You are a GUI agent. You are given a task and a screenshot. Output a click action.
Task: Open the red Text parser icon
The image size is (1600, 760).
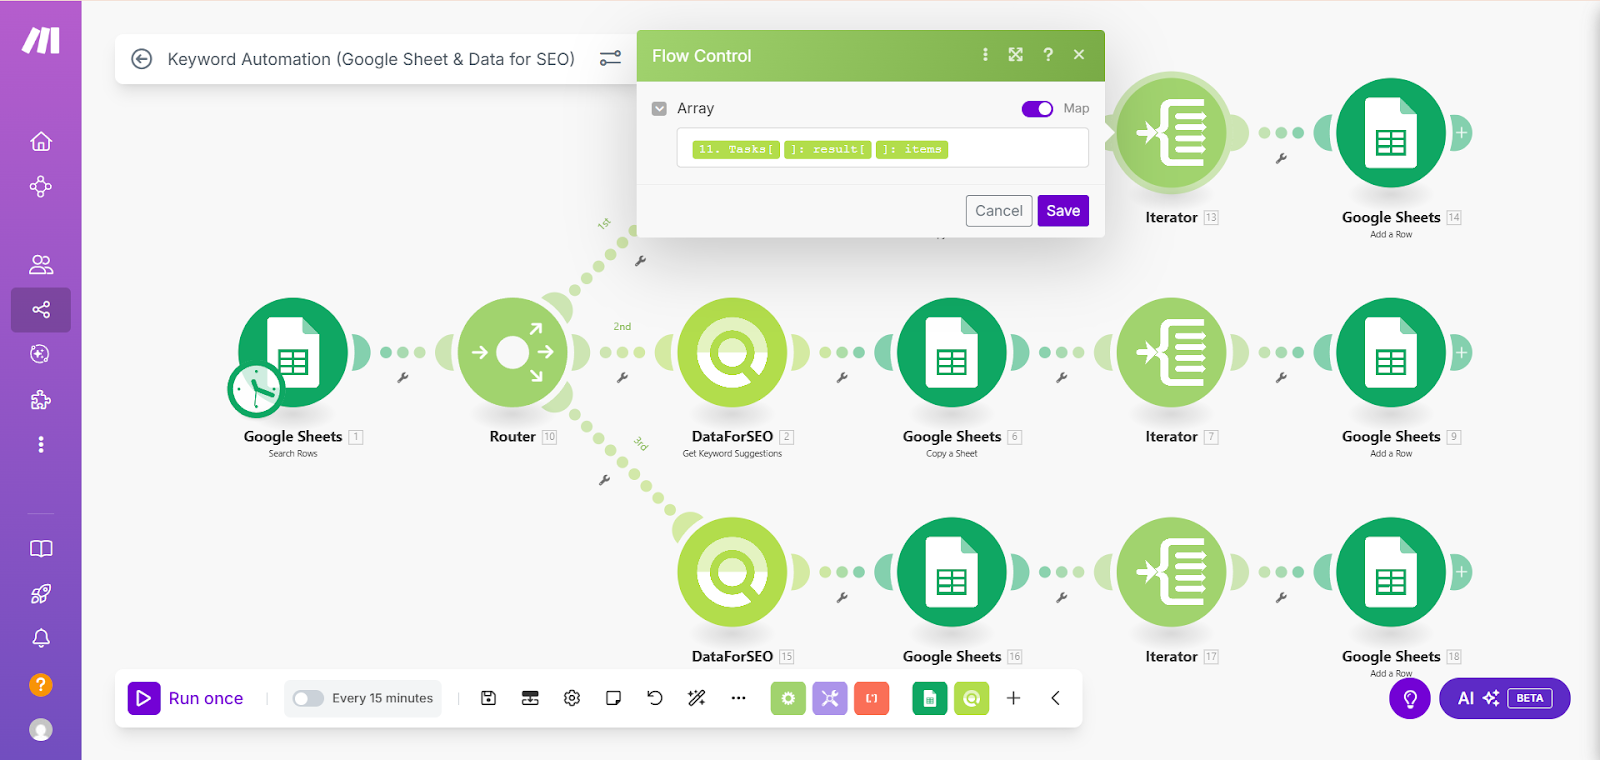coord(872,698)
